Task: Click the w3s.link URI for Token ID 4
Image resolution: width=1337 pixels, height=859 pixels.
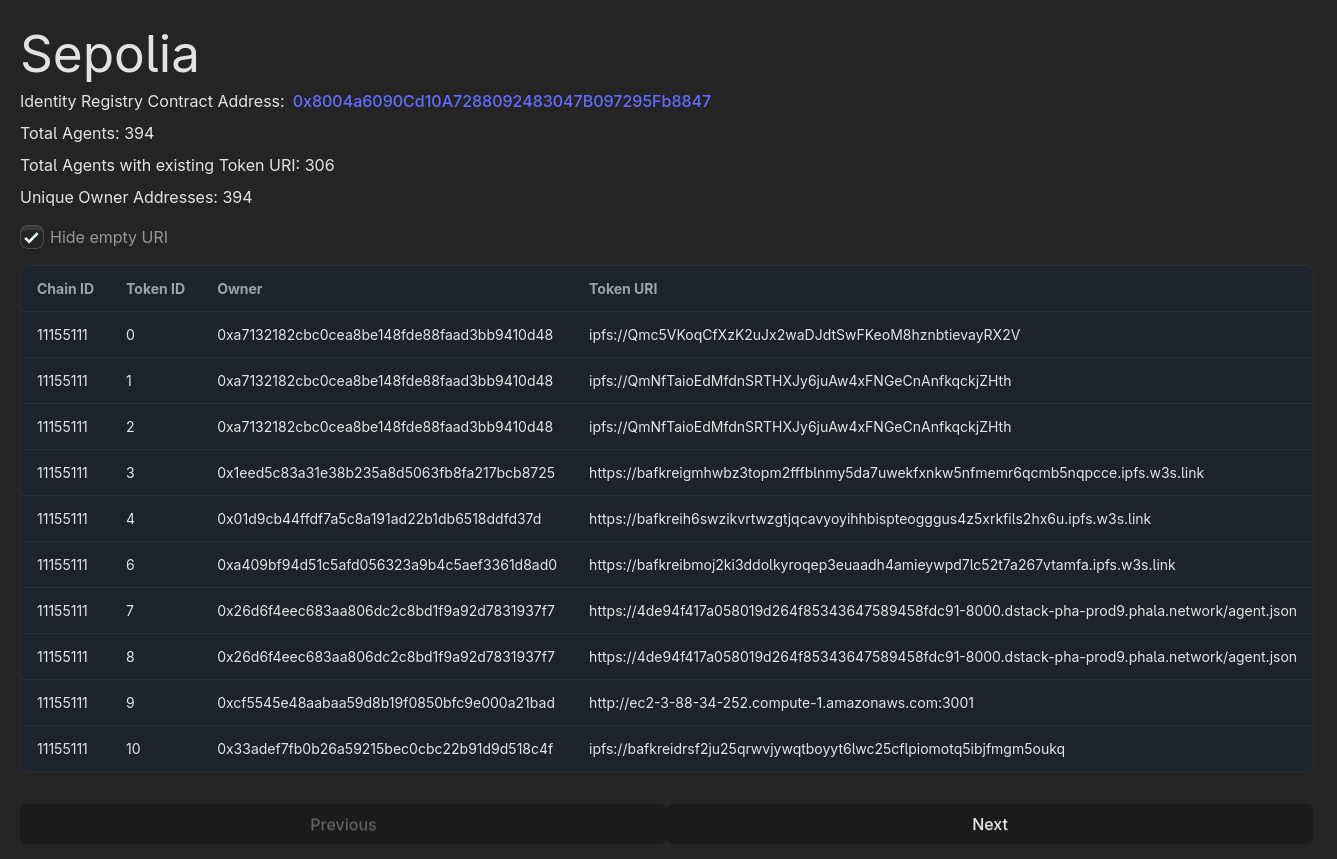Action: coord(869,519)
